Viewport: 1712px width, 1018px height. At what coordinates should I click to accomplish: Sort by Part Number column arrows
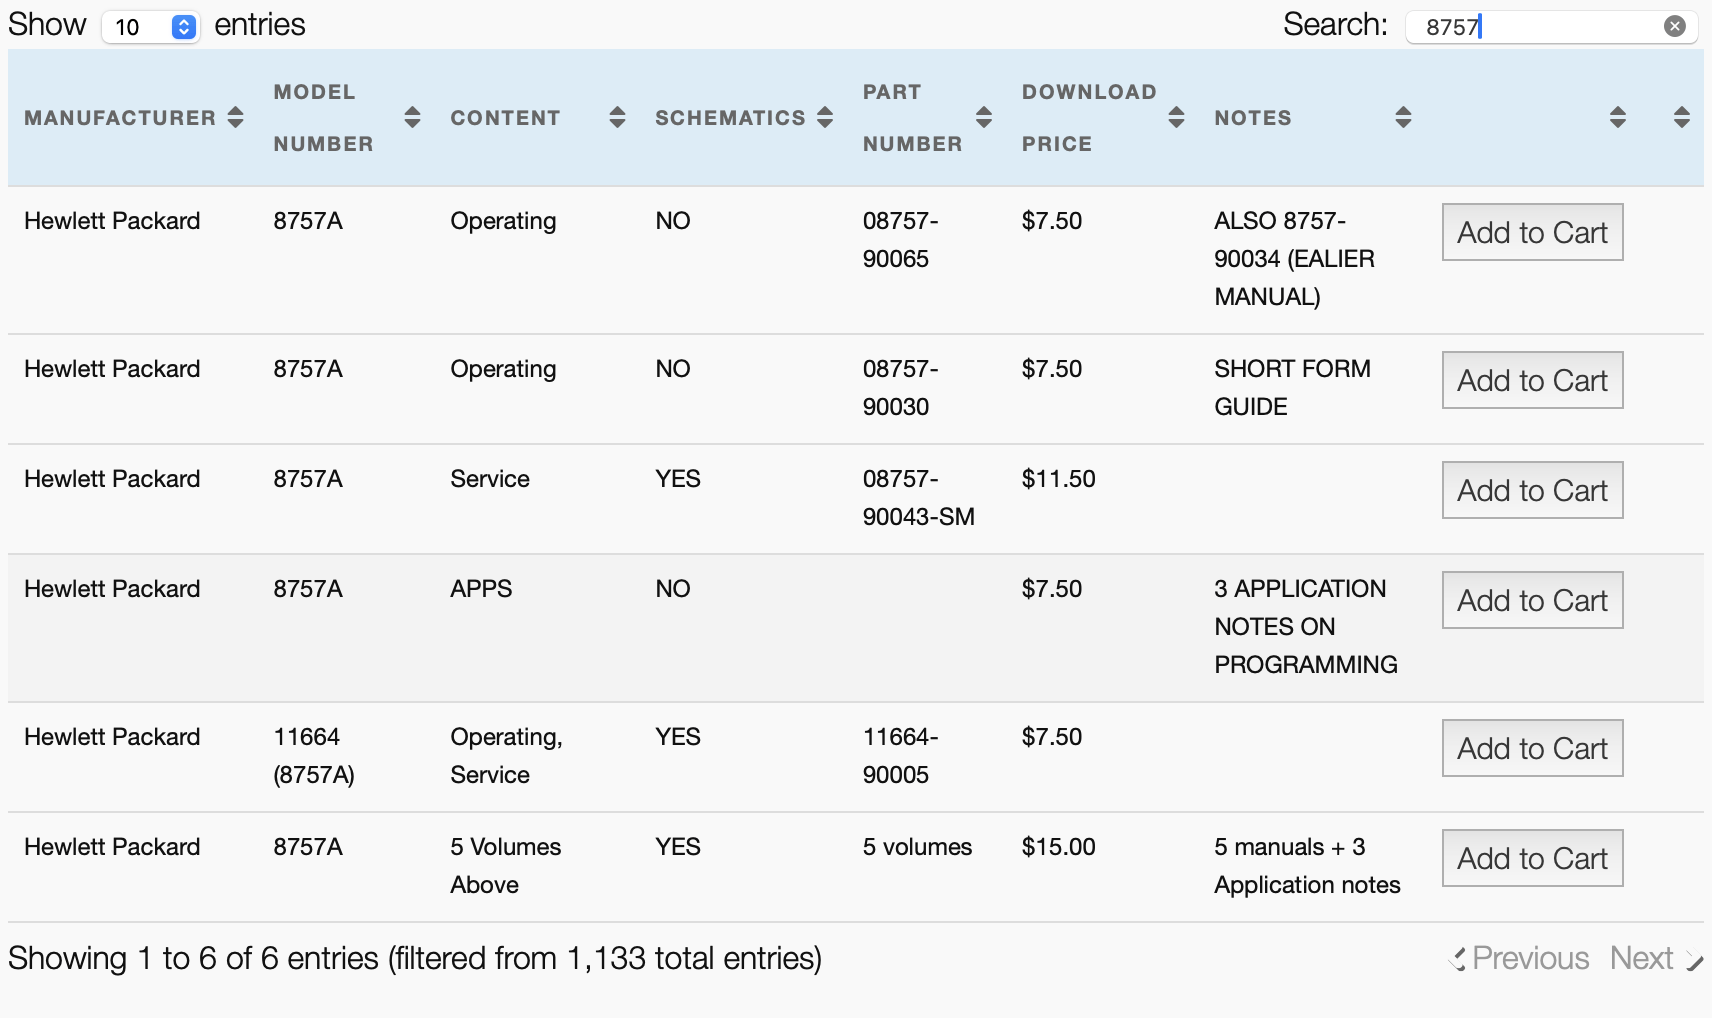[984, 118]
